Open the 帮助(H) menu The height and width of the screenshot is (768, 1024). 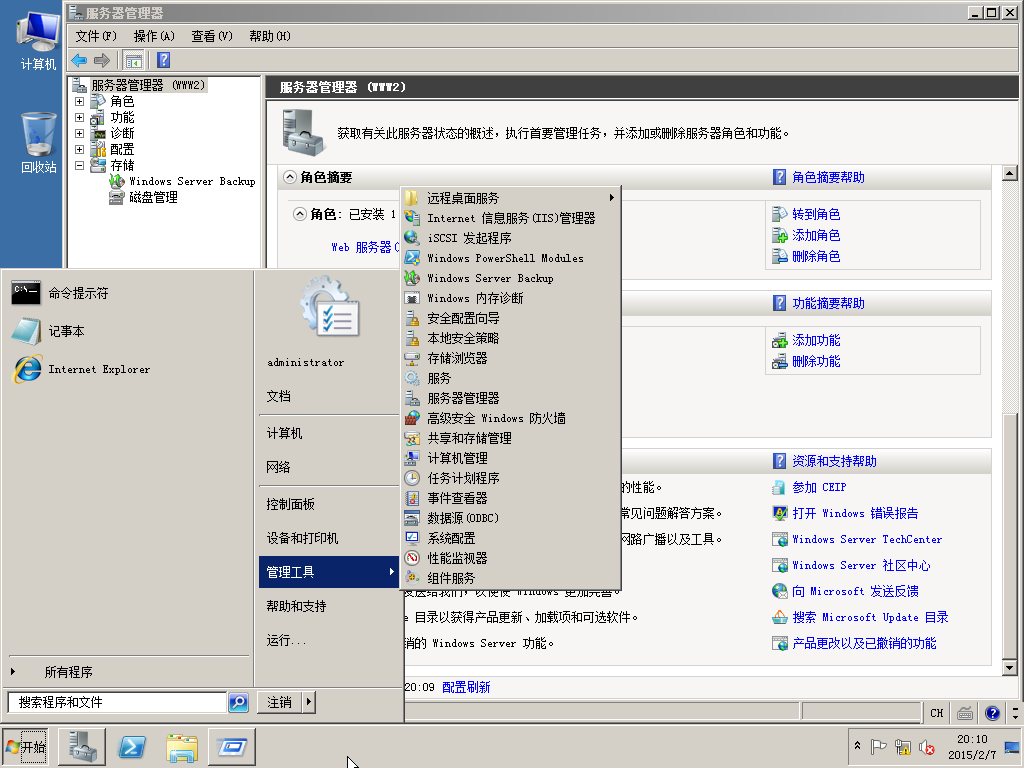click(x=270, y=37)
